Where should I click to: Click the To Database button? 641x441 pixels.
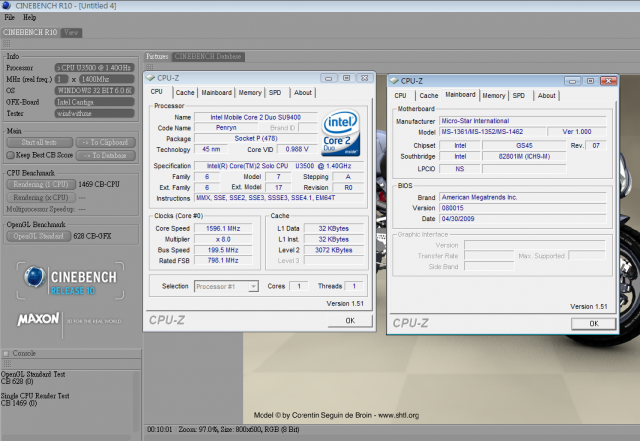(x=105, y=155)
